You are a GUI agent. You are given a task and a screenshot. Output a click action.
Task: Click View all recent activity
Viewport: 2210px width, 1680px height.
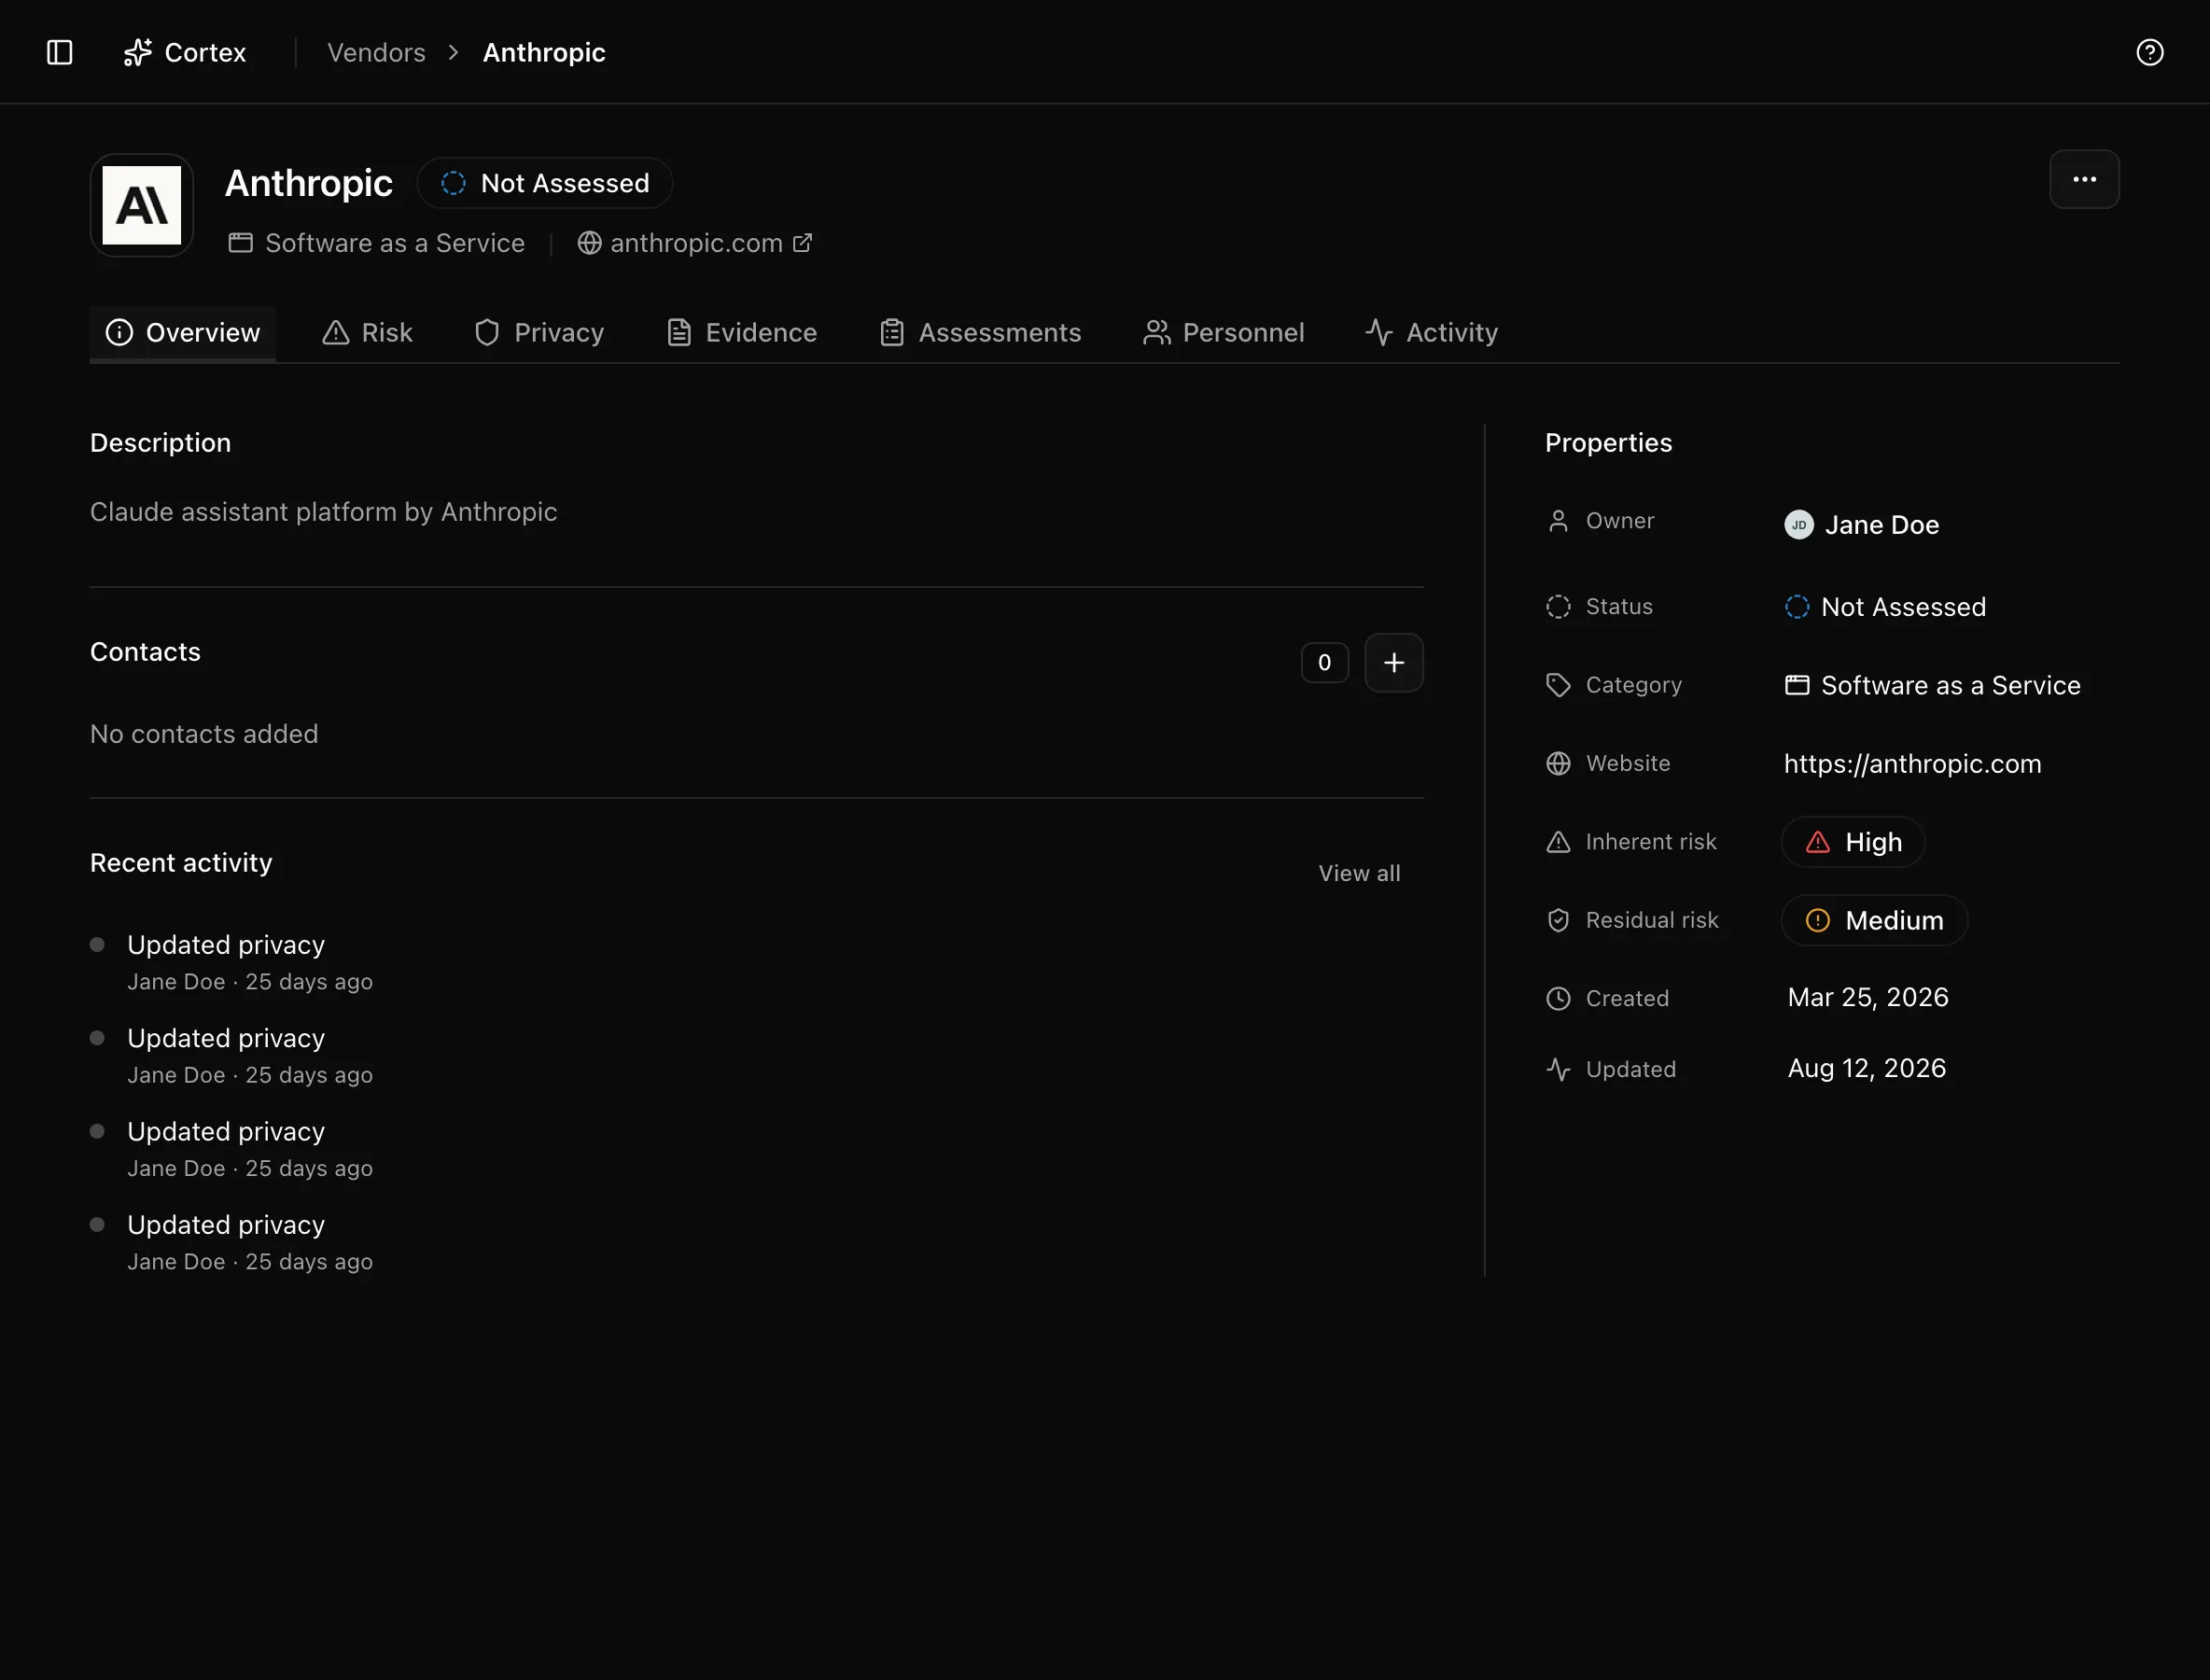[x=1359, y=873]
